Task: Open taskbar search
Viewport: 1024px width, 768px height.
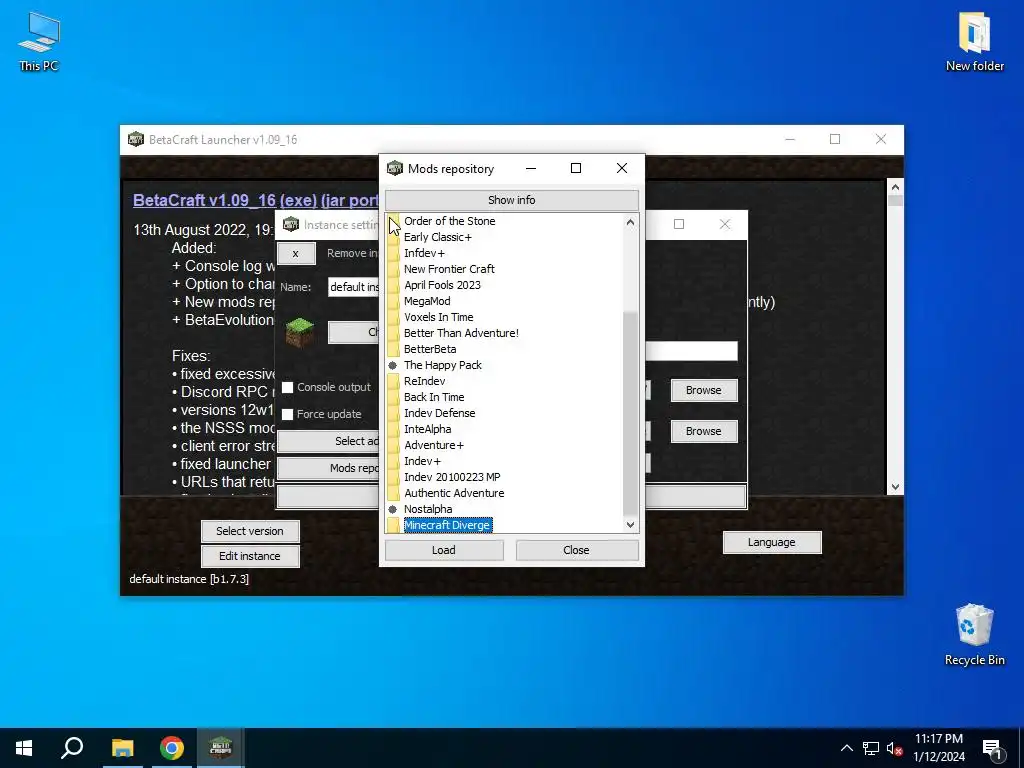Action: 72,748
